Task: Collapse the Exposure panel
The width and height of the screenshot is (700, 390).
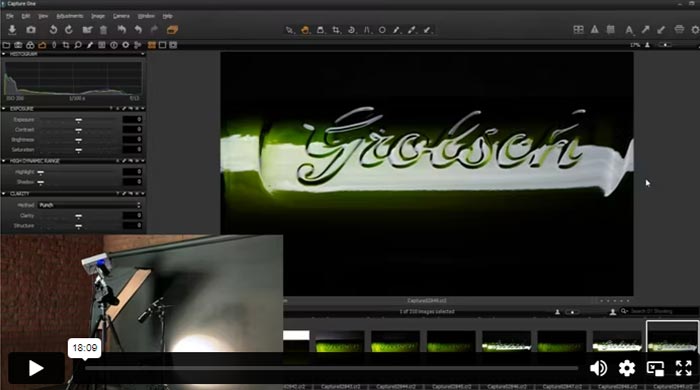Action: pos(4,108)
